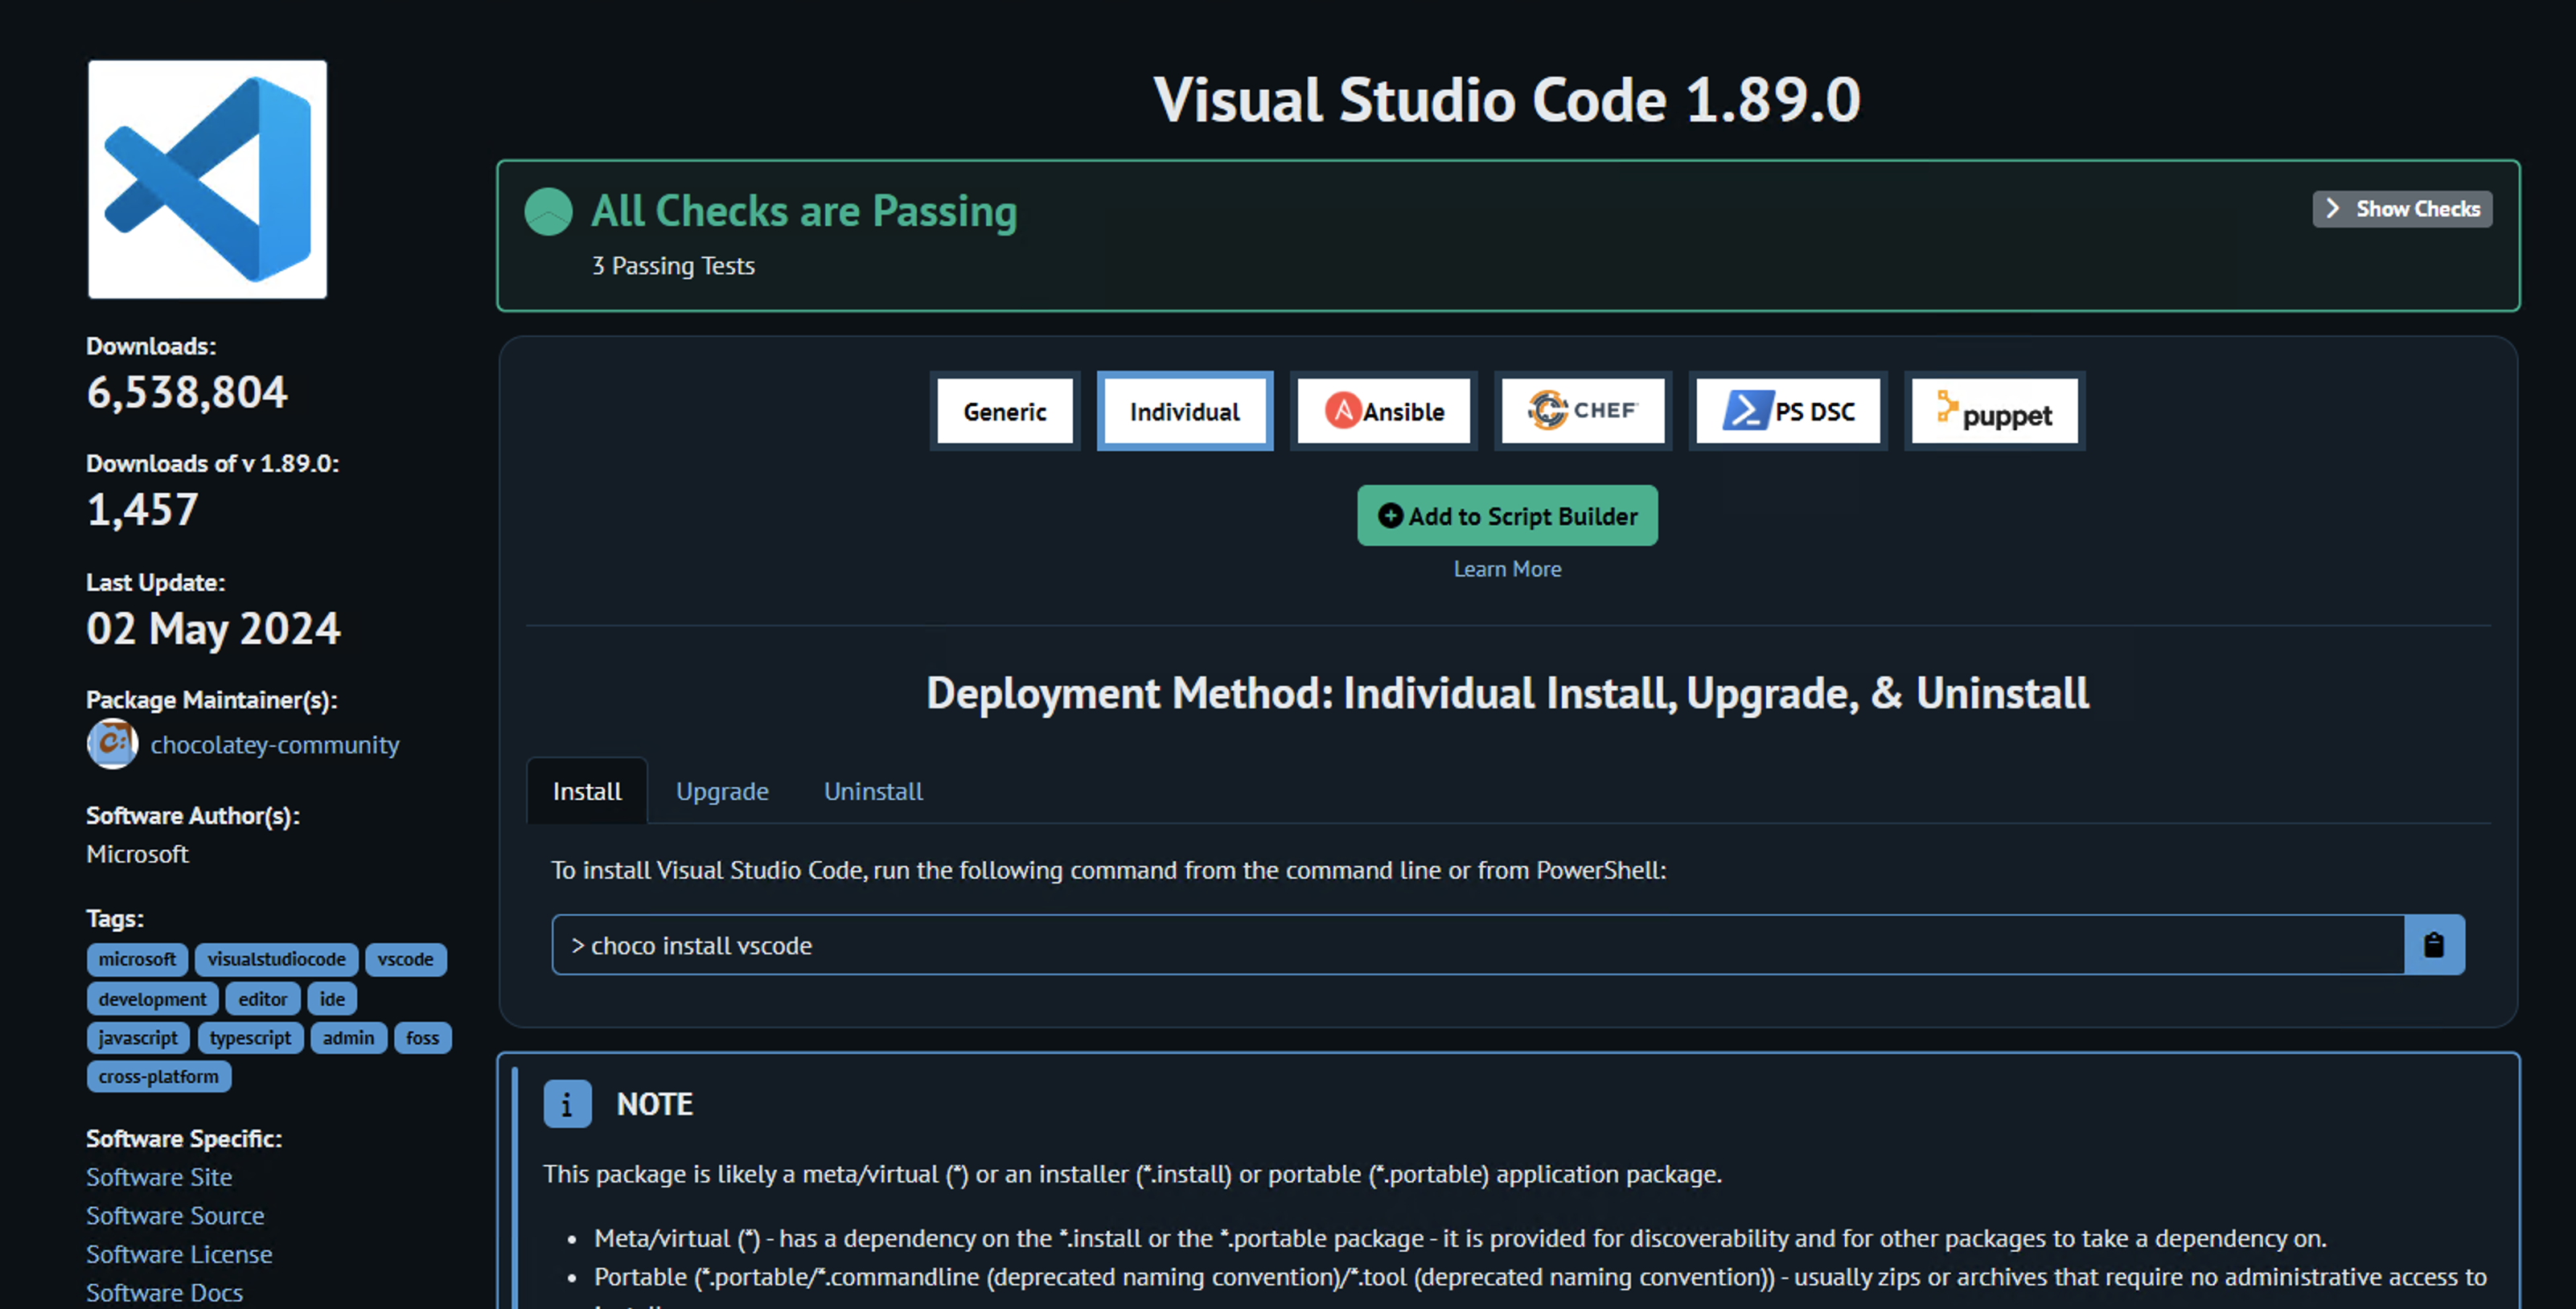The image size is (2576, 1309).
Task: Choose the Individual deployment method
Action: pyautogui.click(x=1184, y=411)
